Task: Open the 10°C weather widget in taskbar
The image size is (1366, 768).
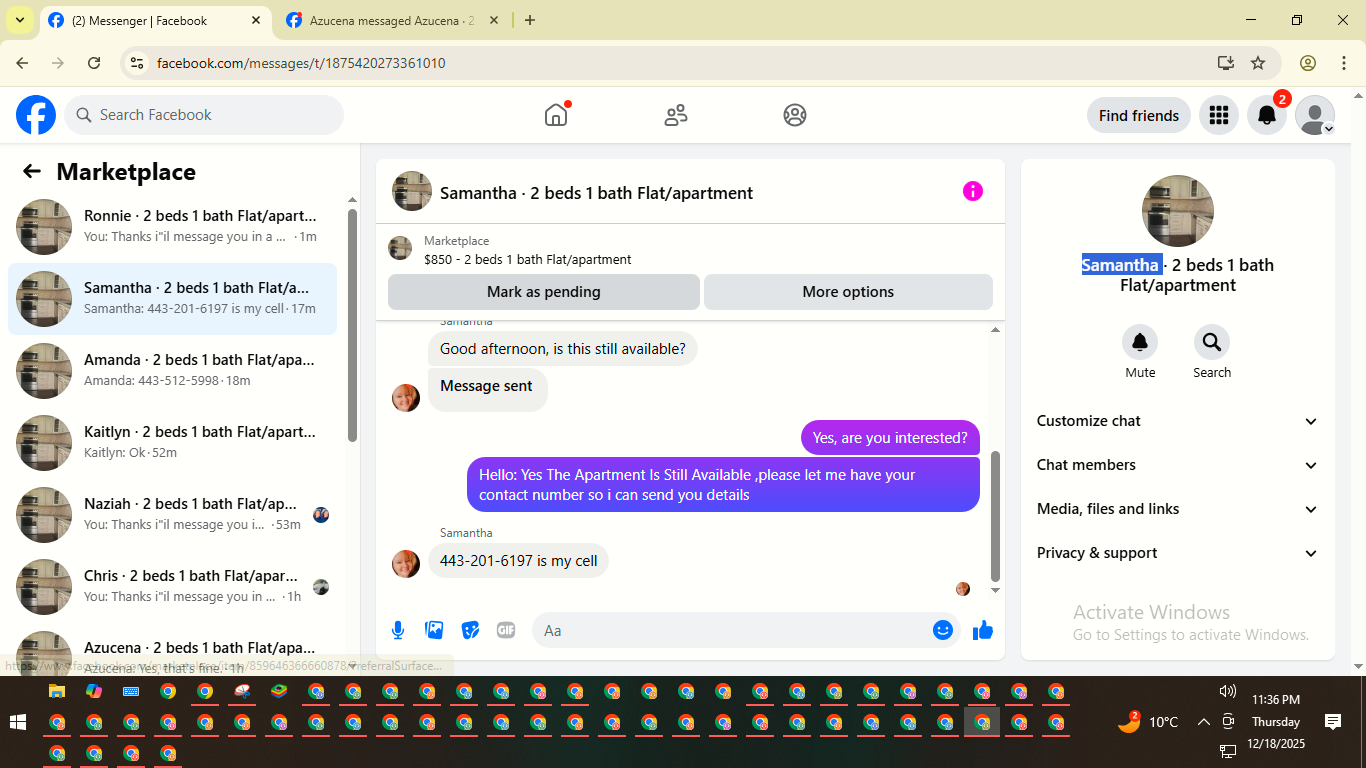Action: [1148, 722]
